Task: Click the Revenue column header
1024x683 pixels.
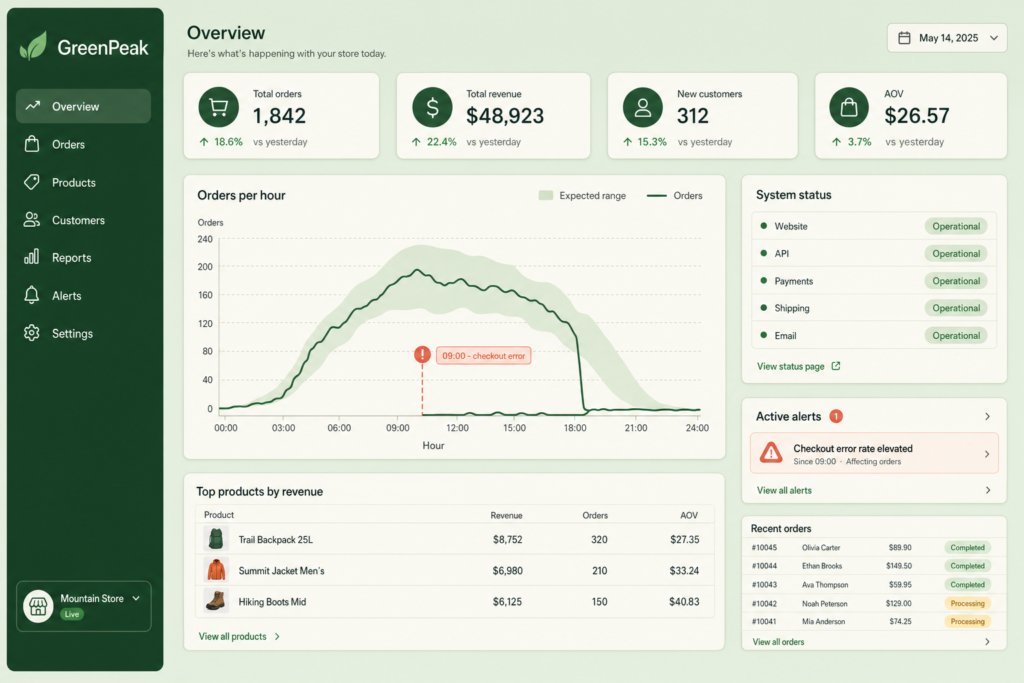Action: pyautogui.click(x=506, y=515)
